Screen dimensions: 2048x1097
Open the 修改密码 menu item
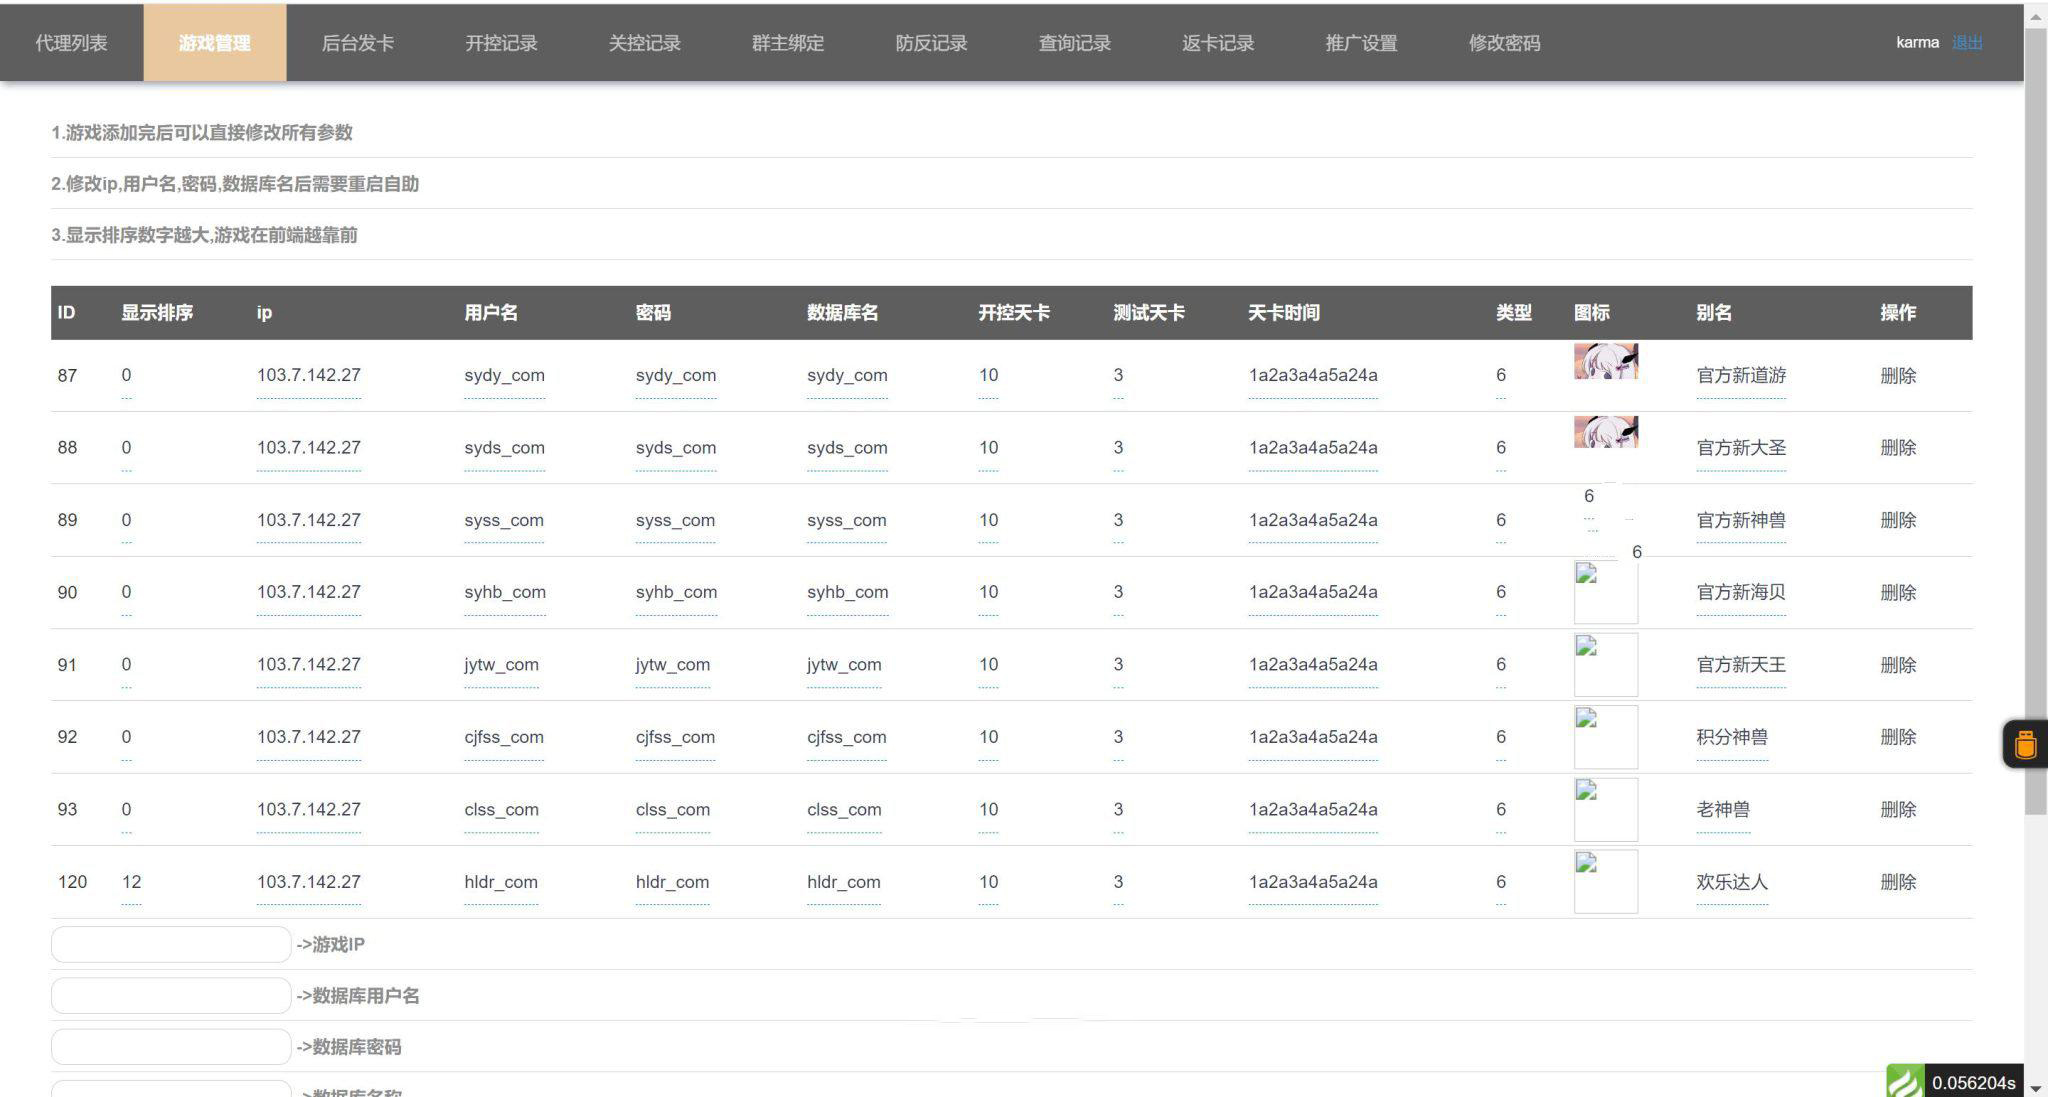coord(1504,43)
